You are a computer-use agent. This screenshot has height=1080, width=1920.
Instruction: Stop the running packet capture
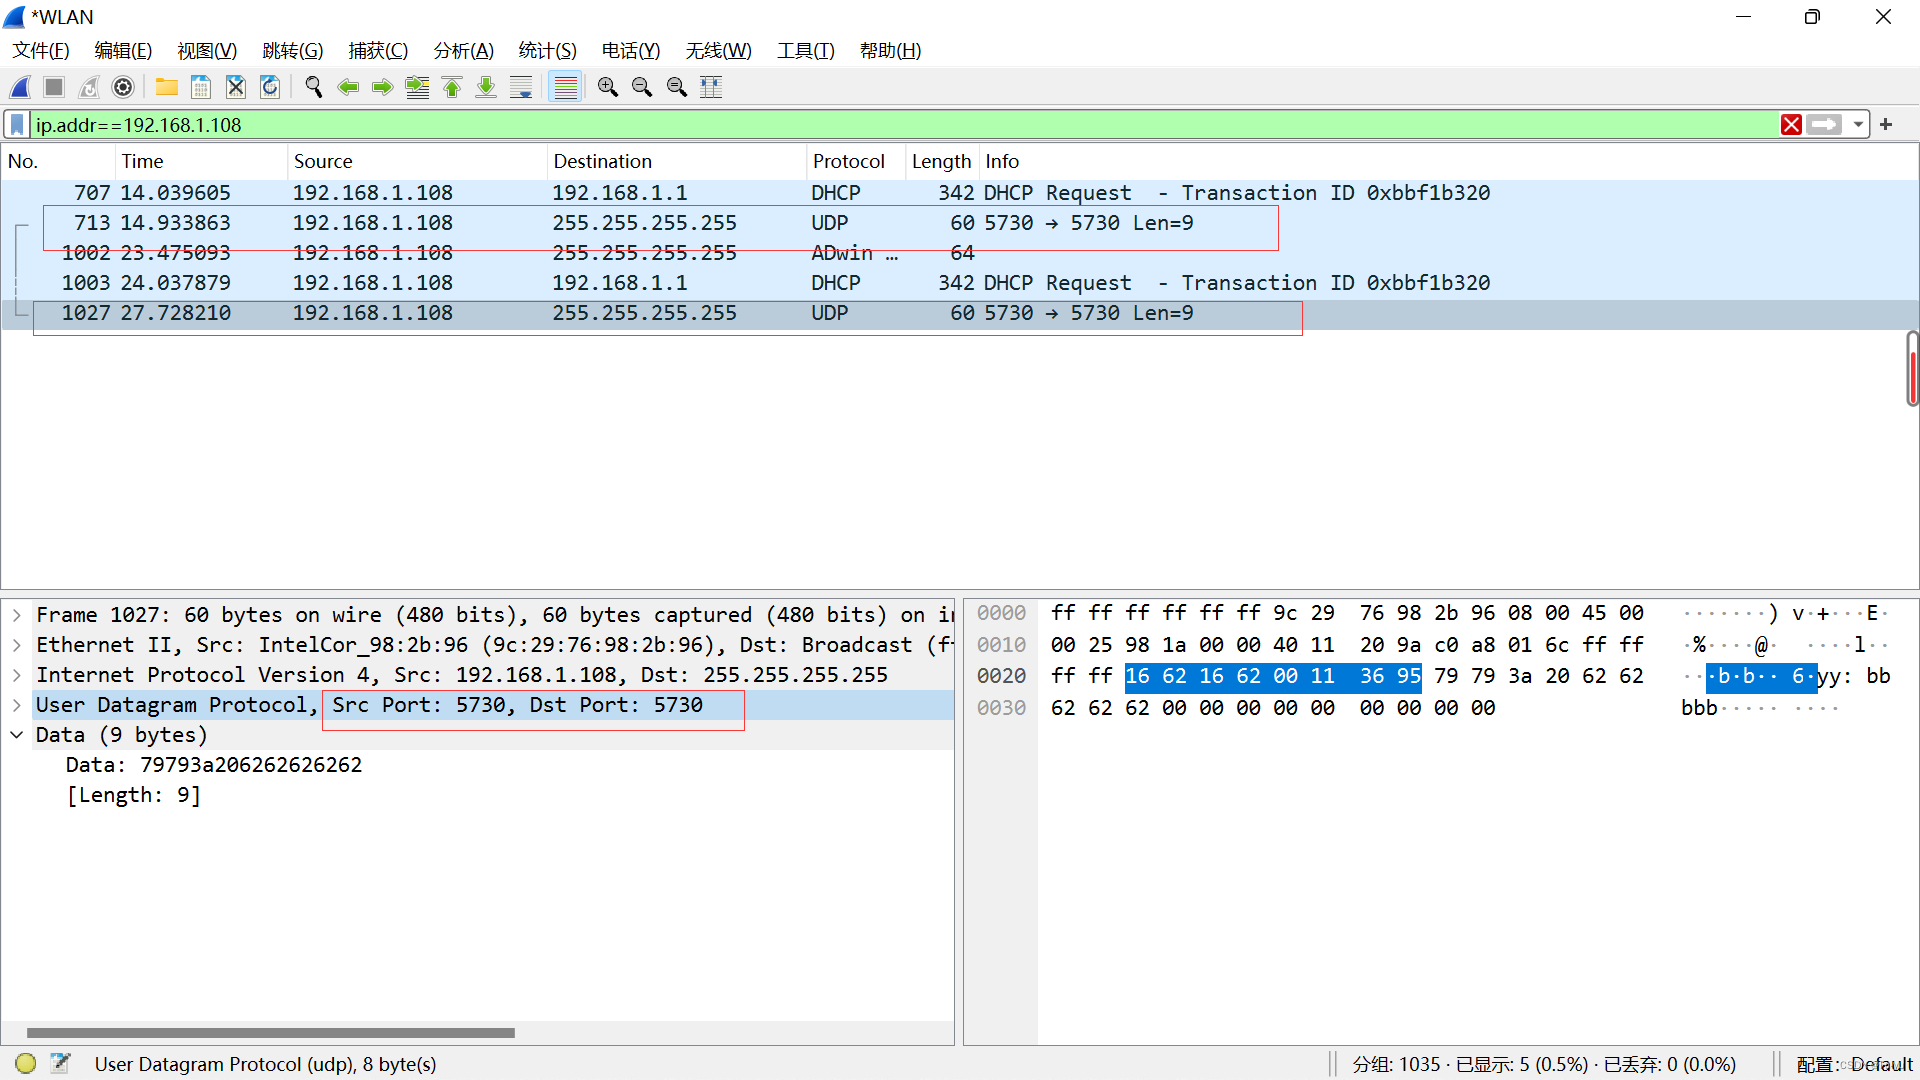[54, 87]
